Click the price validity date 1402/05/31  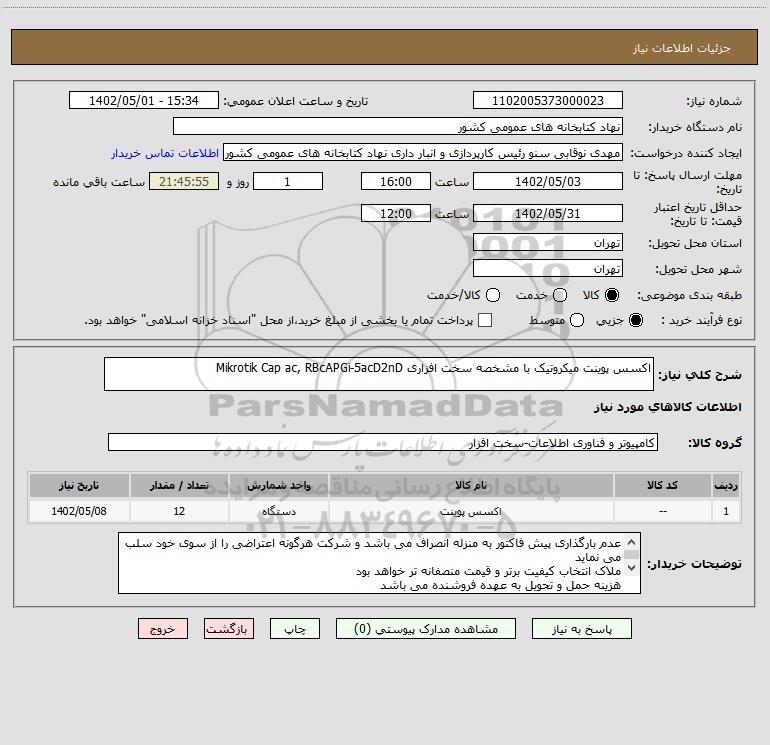click(548, 213)
